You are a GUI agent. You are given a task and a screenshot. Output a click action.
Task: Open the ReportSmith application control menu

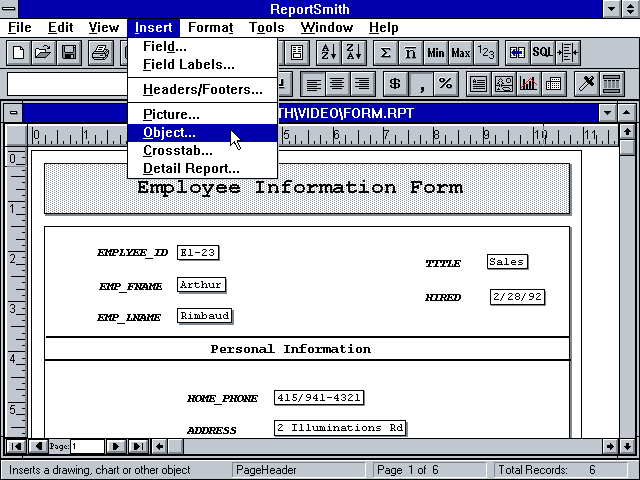coord(9,9)
